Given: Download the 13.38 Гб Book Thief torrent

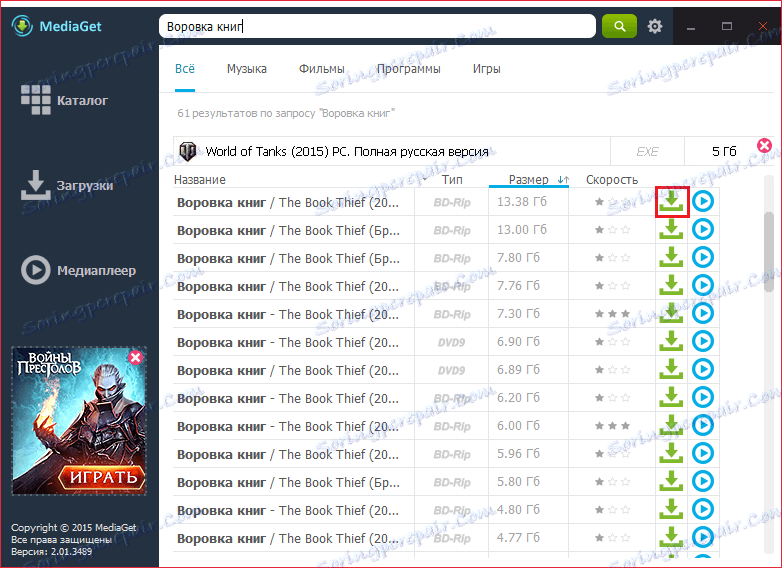Looking at the screenshot, I should pyautogui.click(x=671, y=201).
